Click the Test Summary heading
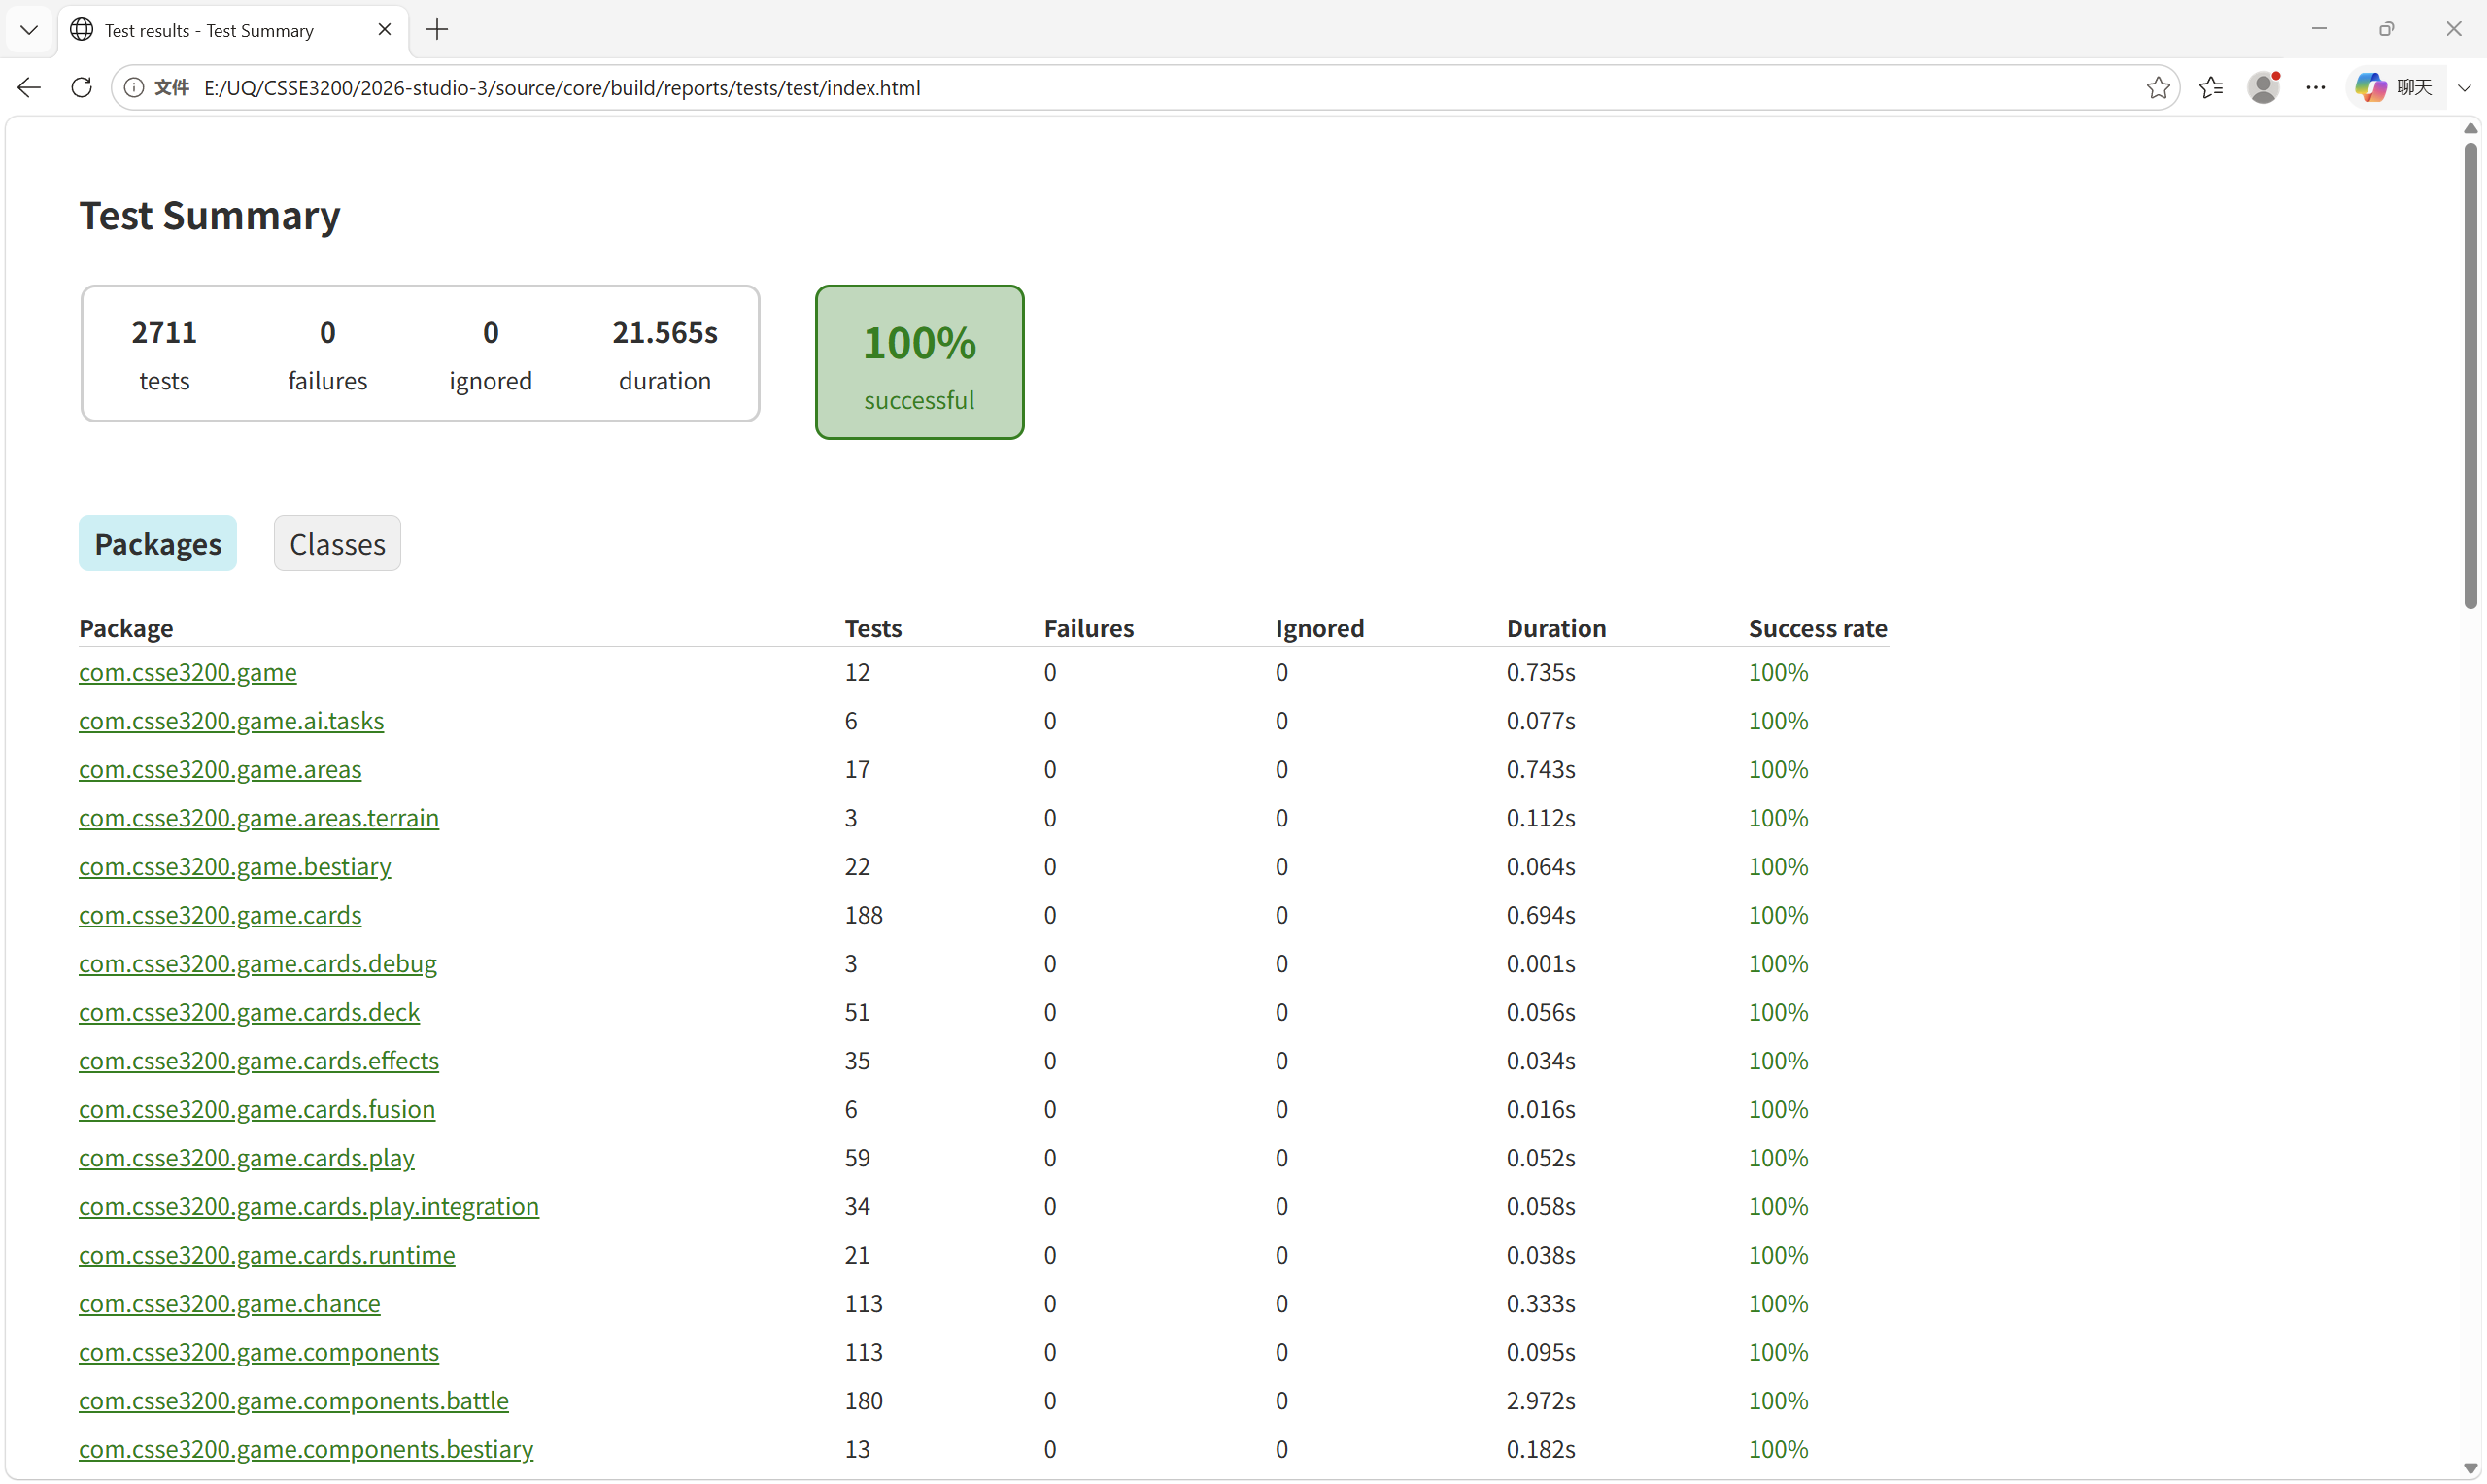Image resolution: width=2487 pixels, height=1484 pixels. 210,215
